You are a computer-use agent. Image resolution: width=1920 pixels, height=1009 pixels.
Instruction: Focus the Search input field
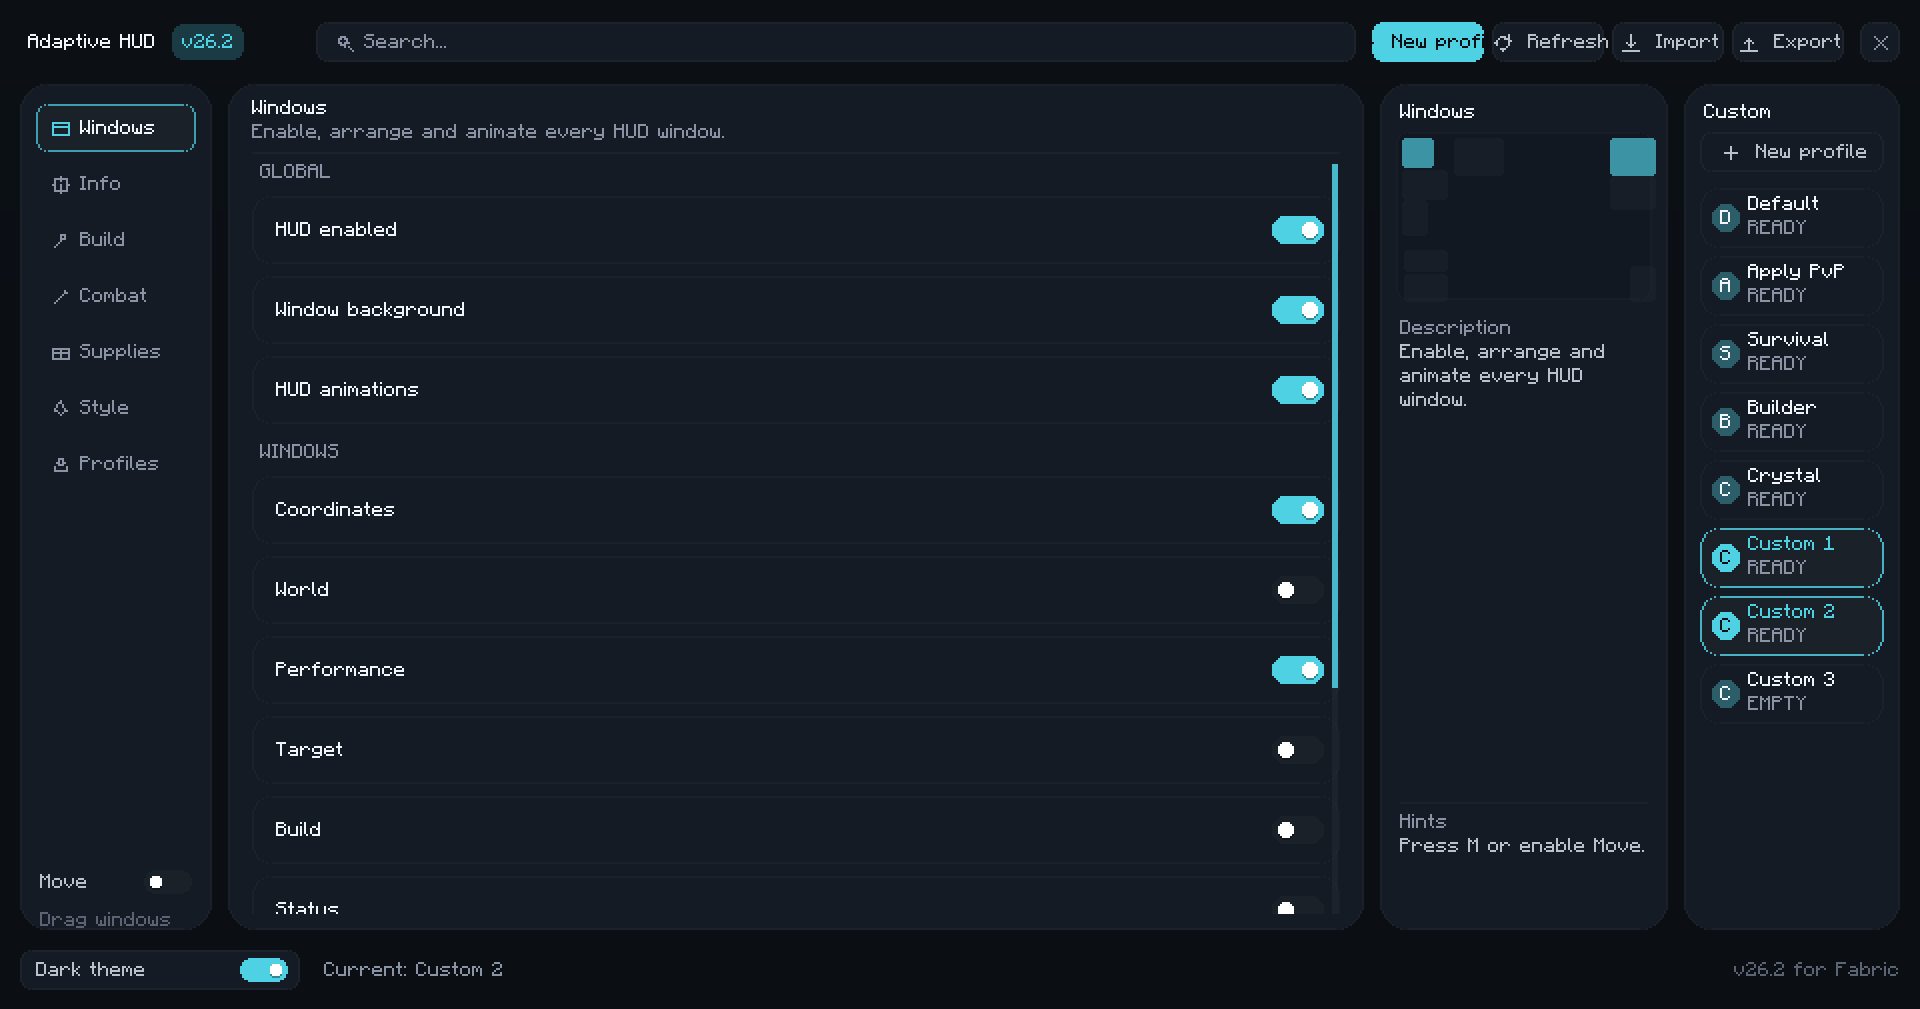836,42
